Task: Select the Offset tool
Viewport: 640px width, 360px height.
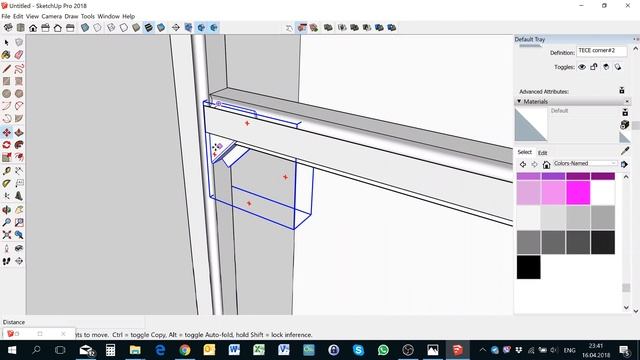Action: (19, 157)
